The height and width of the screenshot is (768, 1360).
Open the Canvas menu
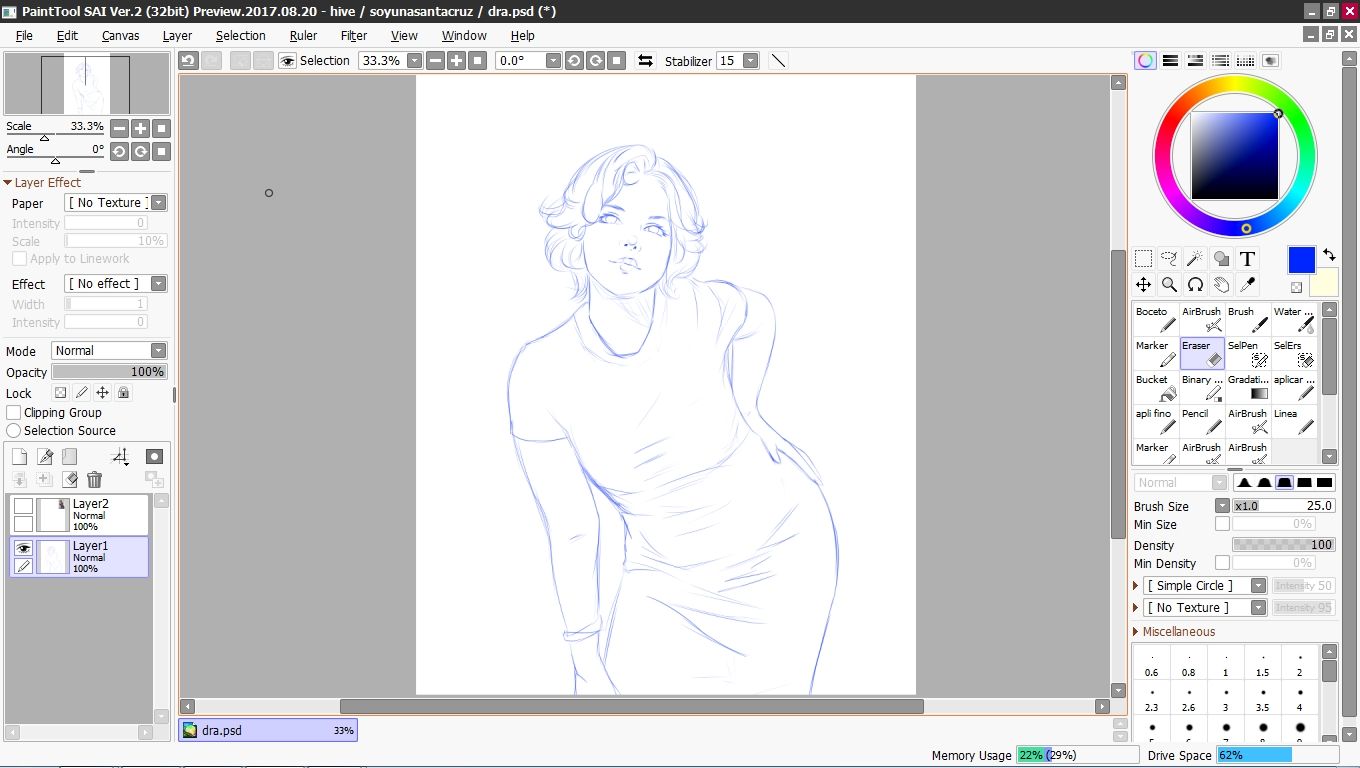point(121,36)
